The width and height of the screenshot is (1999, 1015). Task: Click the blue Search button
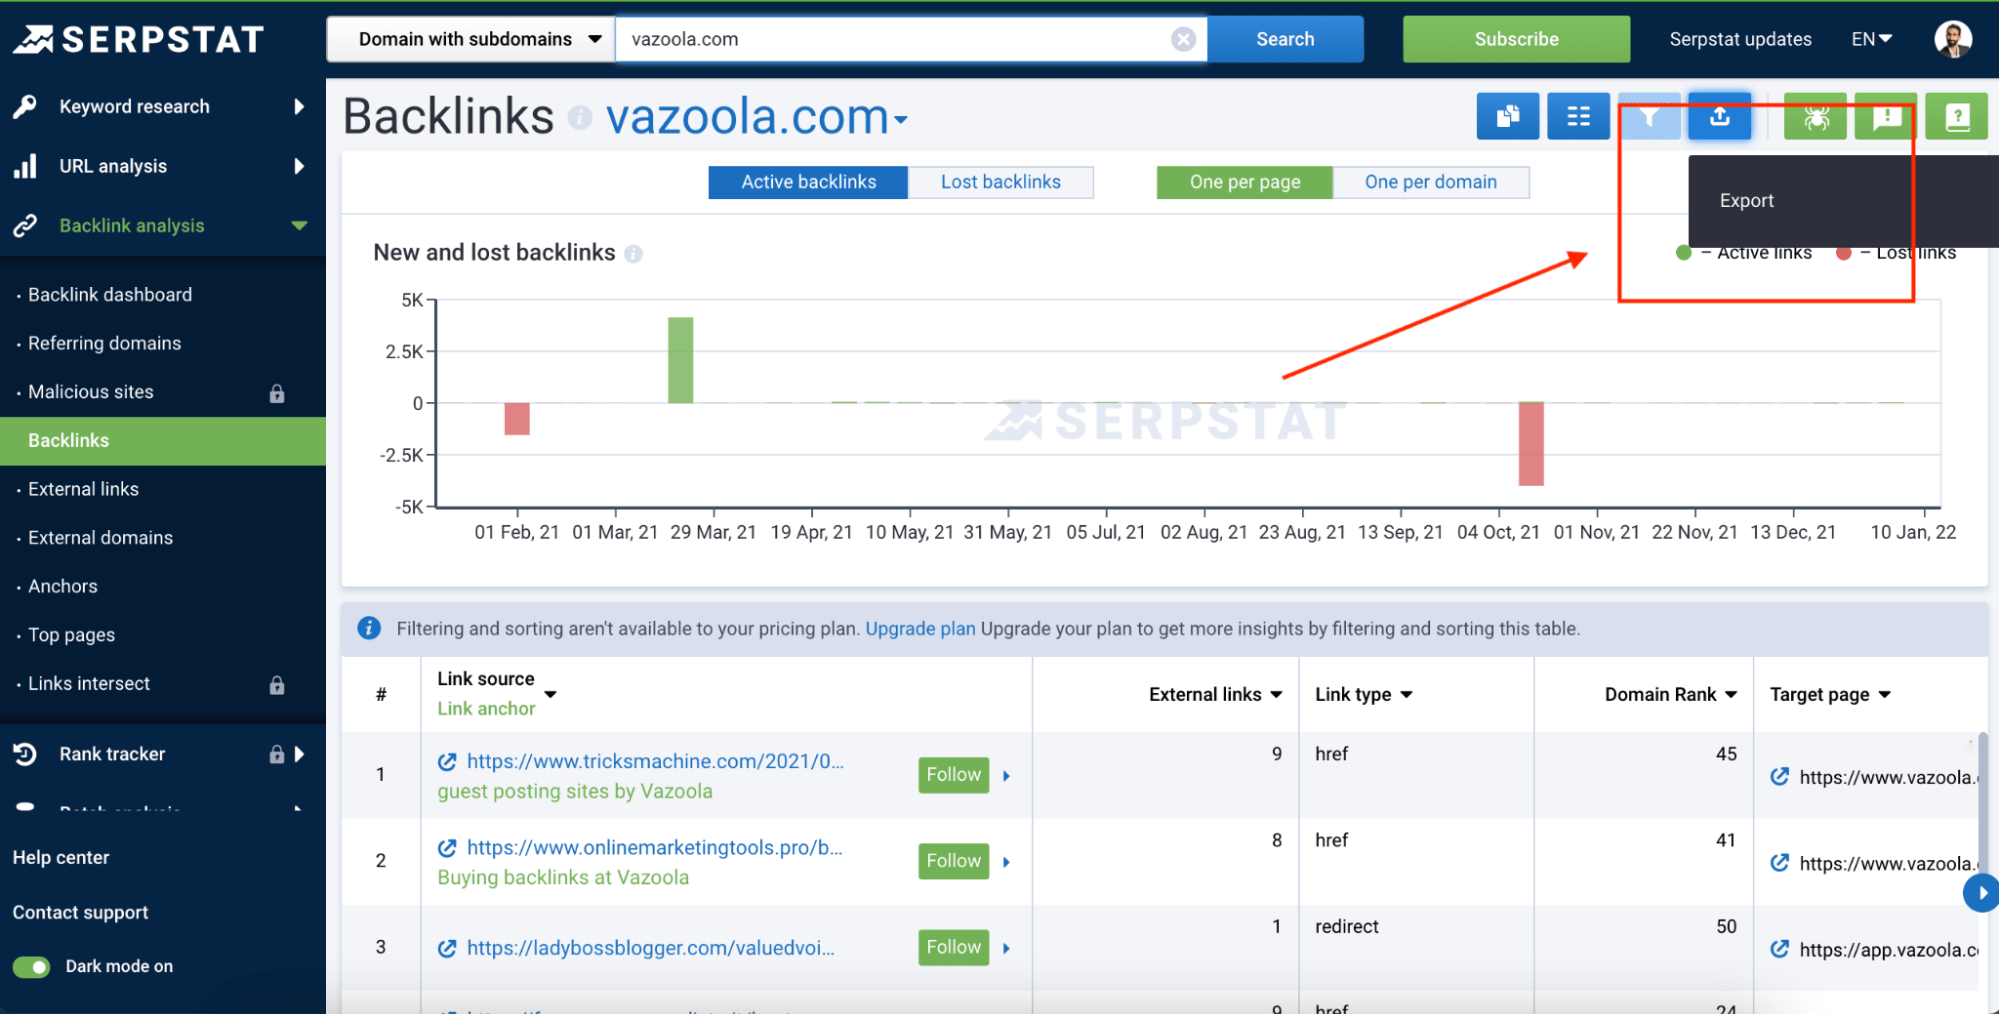1285,39
